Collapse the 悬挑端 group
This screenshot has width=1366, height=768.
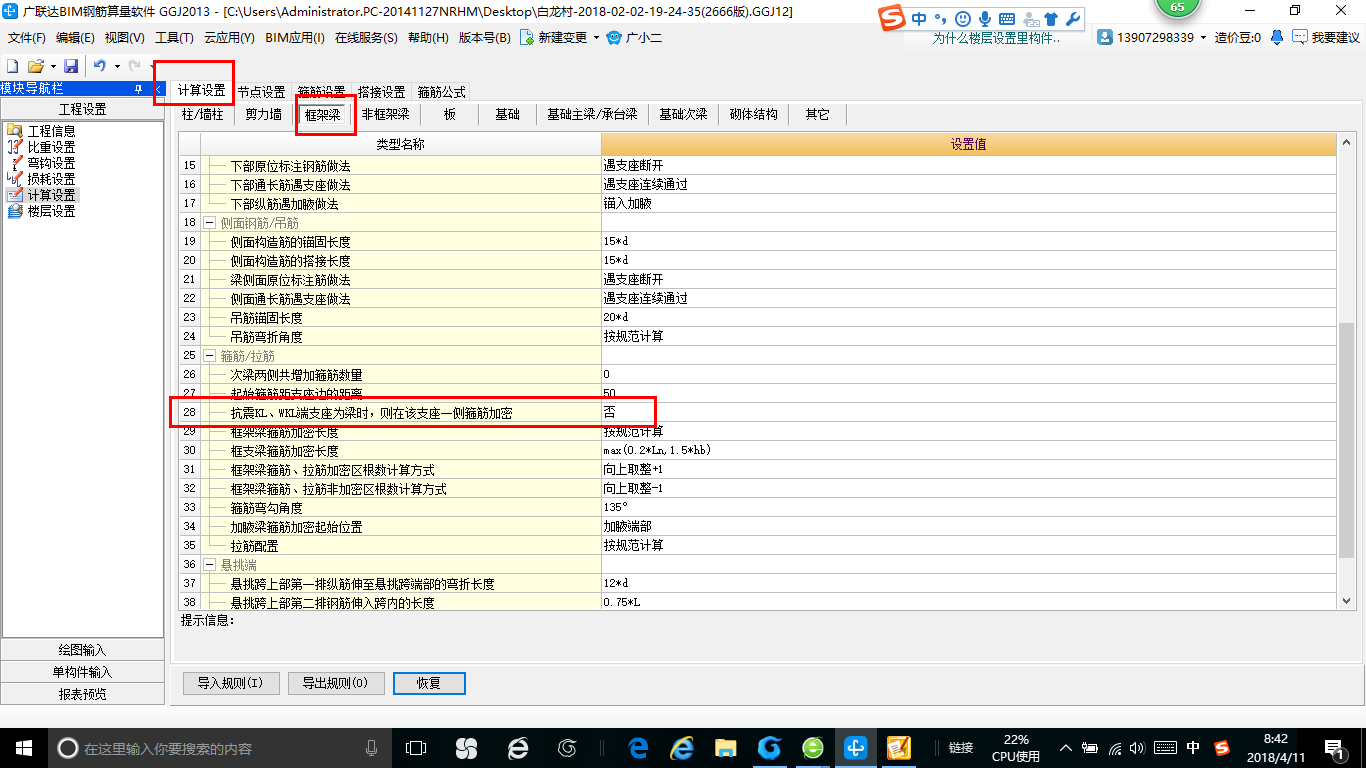click(x=210, y=565)
